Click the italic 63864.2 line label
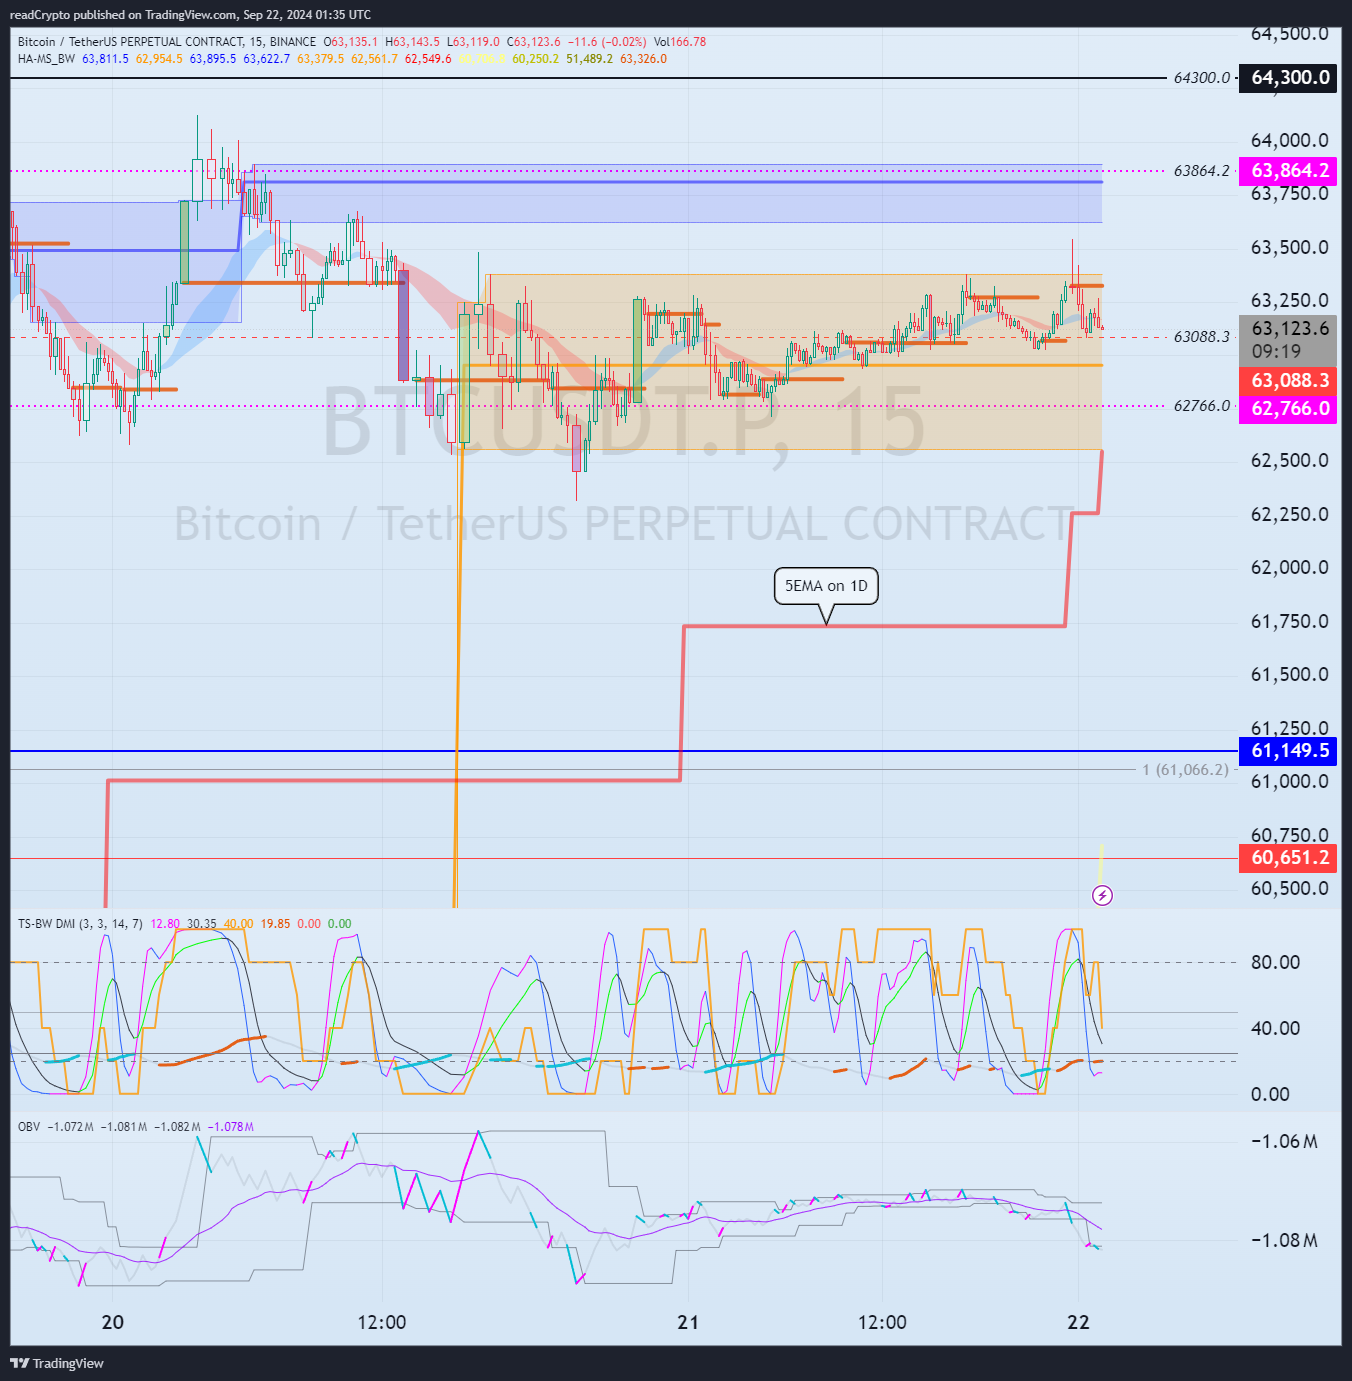 (x=1202, y=171)
